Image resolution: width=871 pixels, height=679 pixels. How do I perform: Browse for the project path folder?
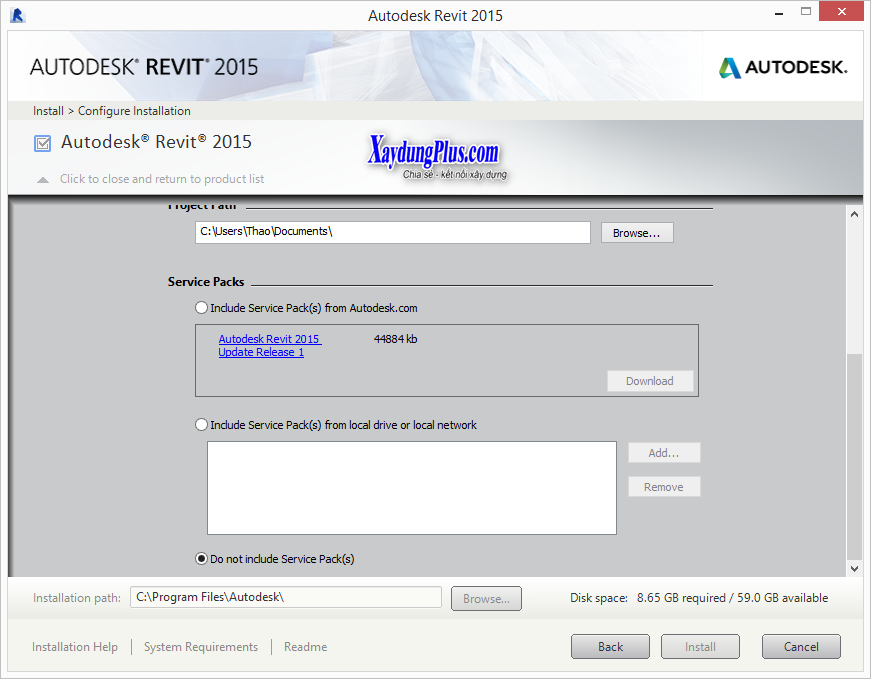pyautogui.click(x=637, y=233)
